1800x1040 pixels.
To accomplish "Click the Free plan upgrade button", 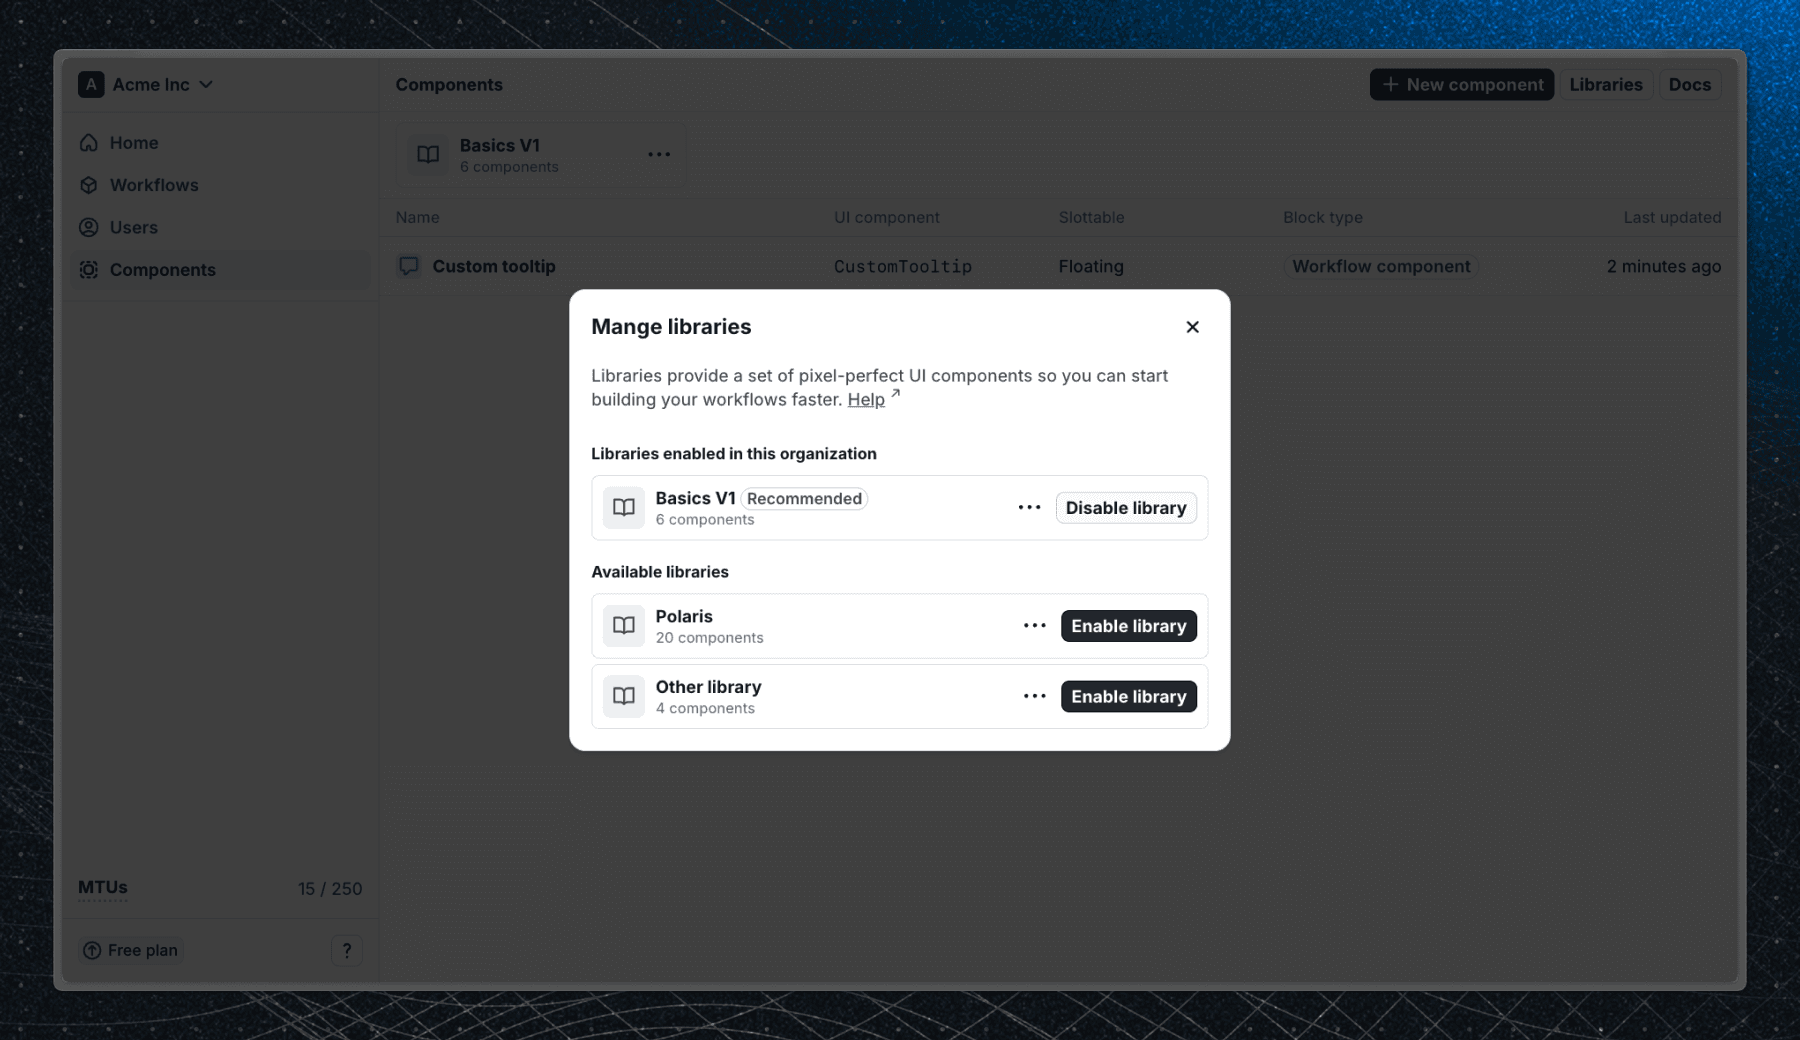I will [x=131, y=951].
